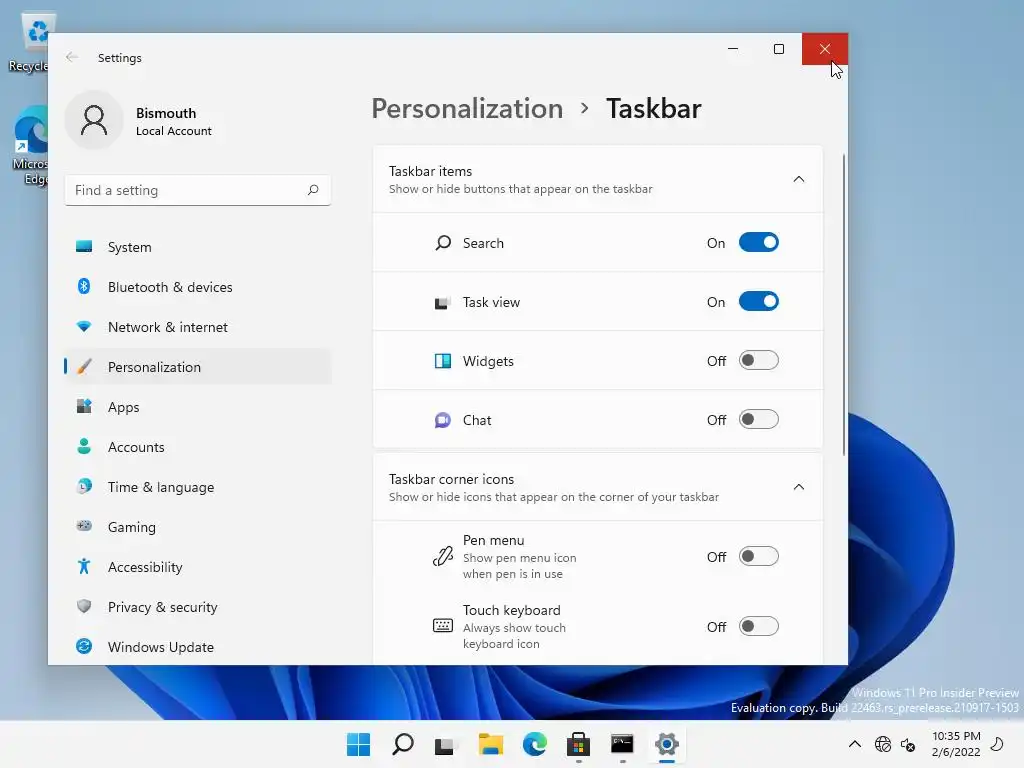The height and width of the screenshot is (768, 1024).
Task: Open Microsoft Store from the taskbar
Action: click(x=579, y=744)
